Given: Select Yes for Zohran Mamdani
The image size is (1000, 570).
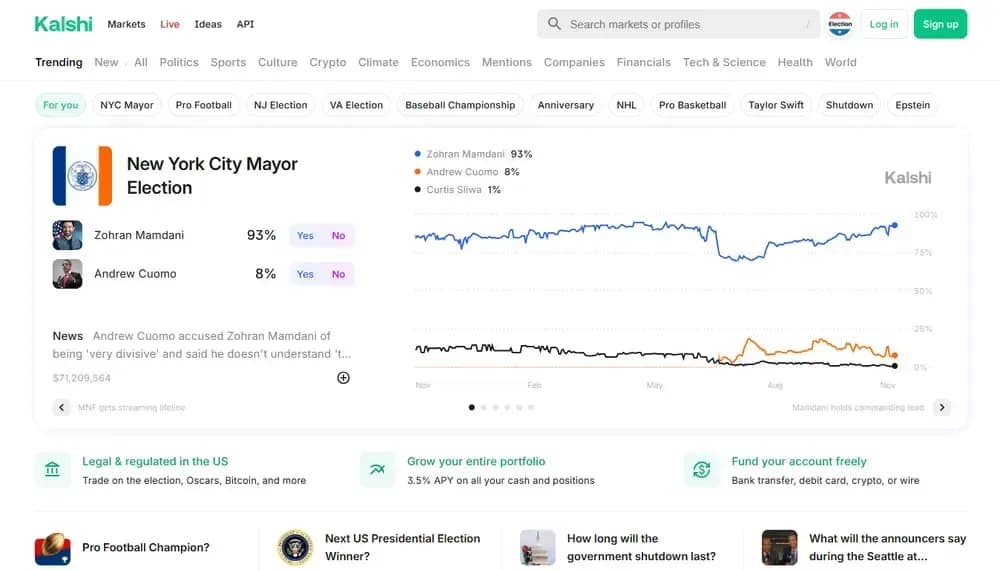Looking at the screenshot, I should click(305, 235).
